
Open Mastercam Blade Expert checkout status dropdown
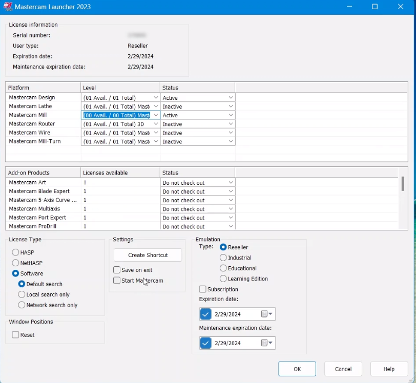point(198,191)
